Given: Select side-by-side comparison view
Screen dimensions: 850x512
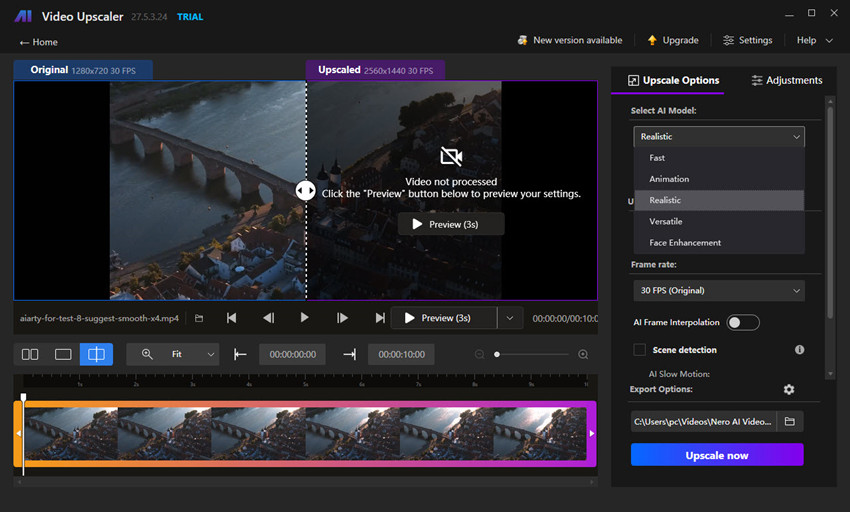Looking at the screenshot, I should point(30,354).
